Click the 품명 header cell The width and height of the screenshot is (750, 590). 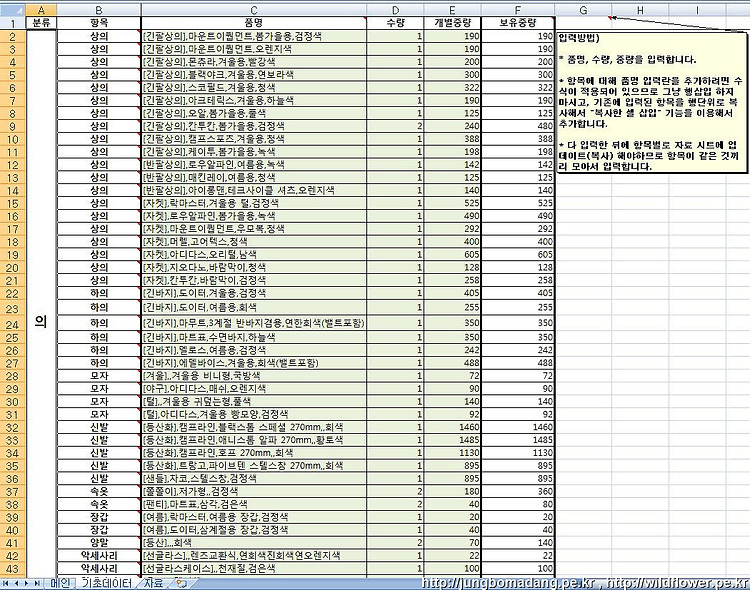[x=254, y=23]
